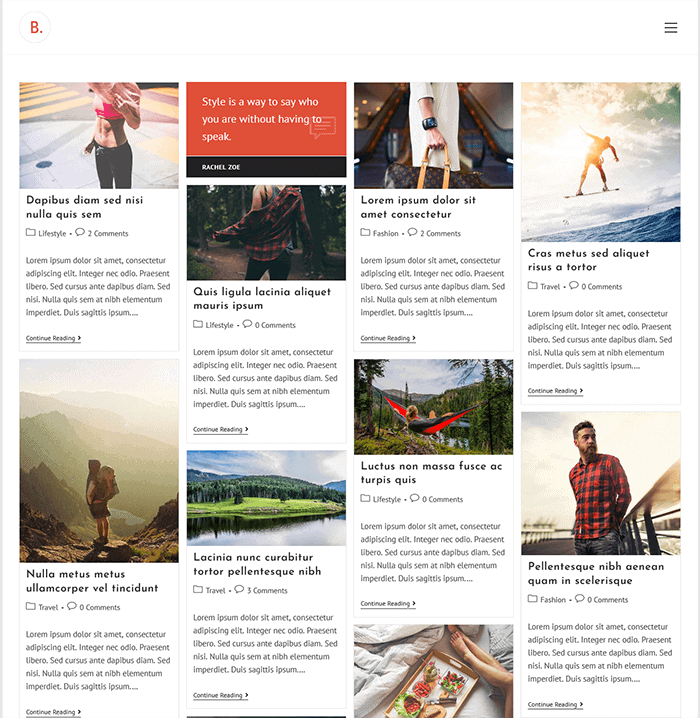The height and width of the screenshot is (718, 700).
Task: Click comment icon under Lorem ipsum dolor post
Action: [412, 233]
